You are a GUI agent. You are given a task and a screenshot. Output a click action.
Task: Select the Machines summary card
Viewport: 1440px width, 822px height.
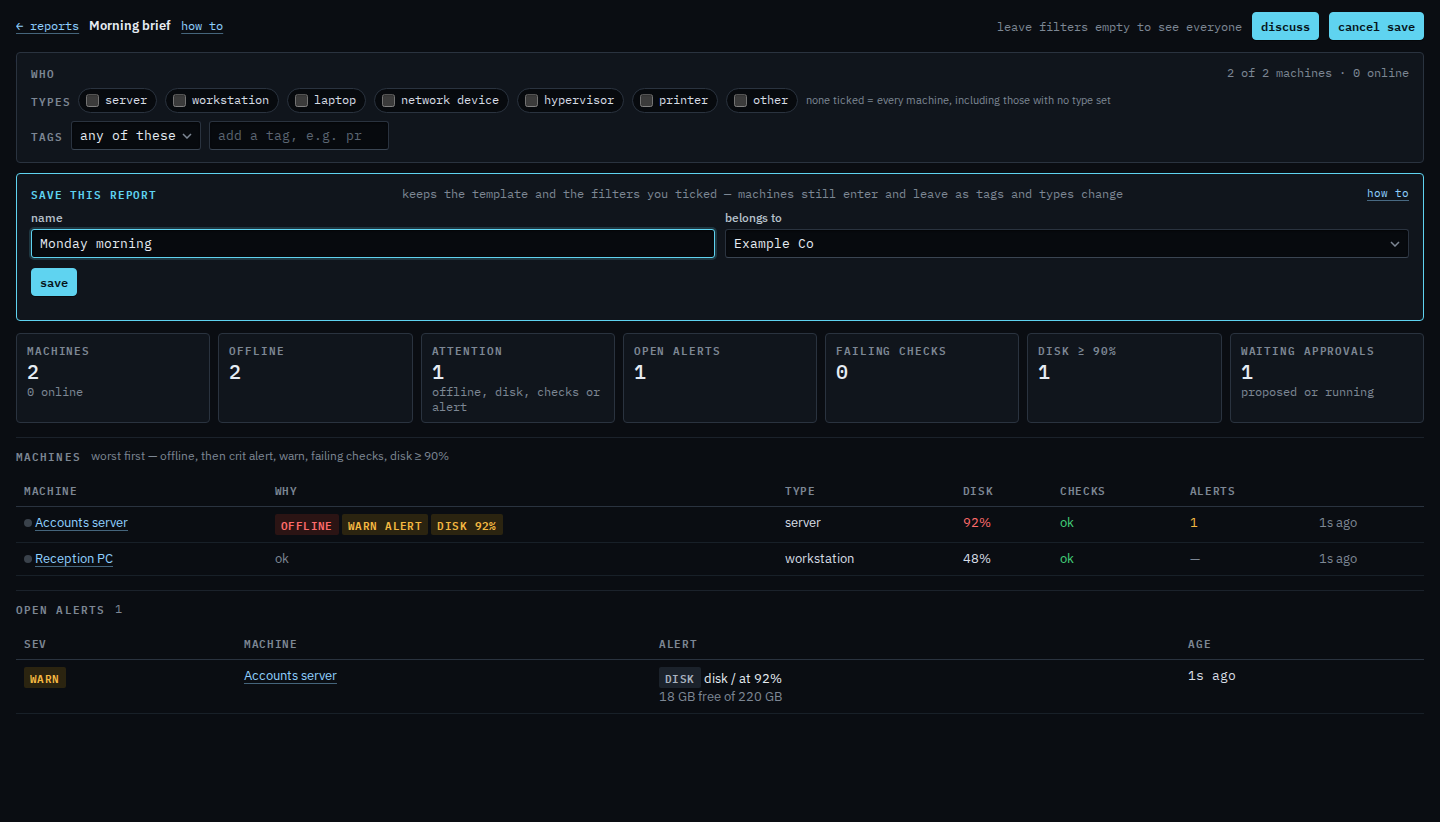(113, 378)
